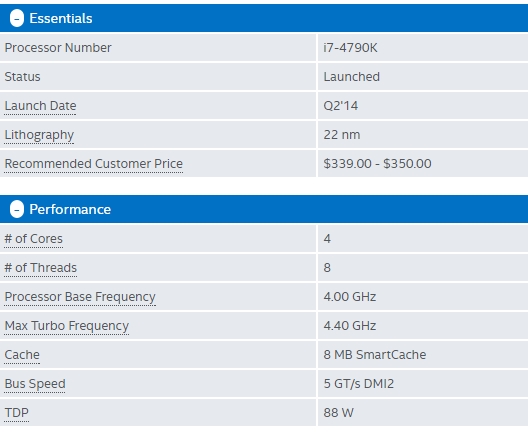
Task: Open the Launch Date definition link
Action: 40,106
